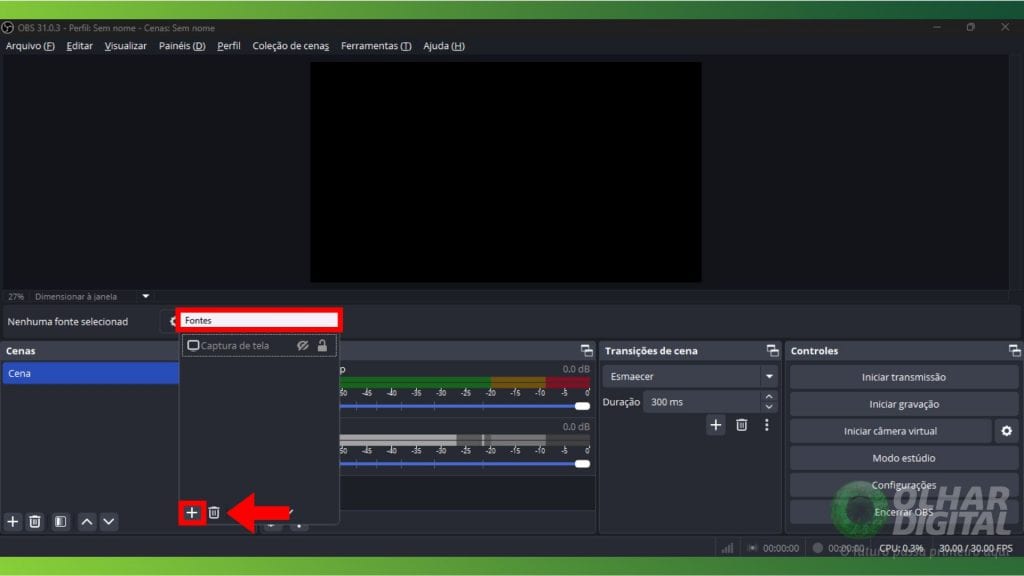Remove the scene transition with the trash icon
This screenshot has height=576, width=1024.
pos(741,425)
